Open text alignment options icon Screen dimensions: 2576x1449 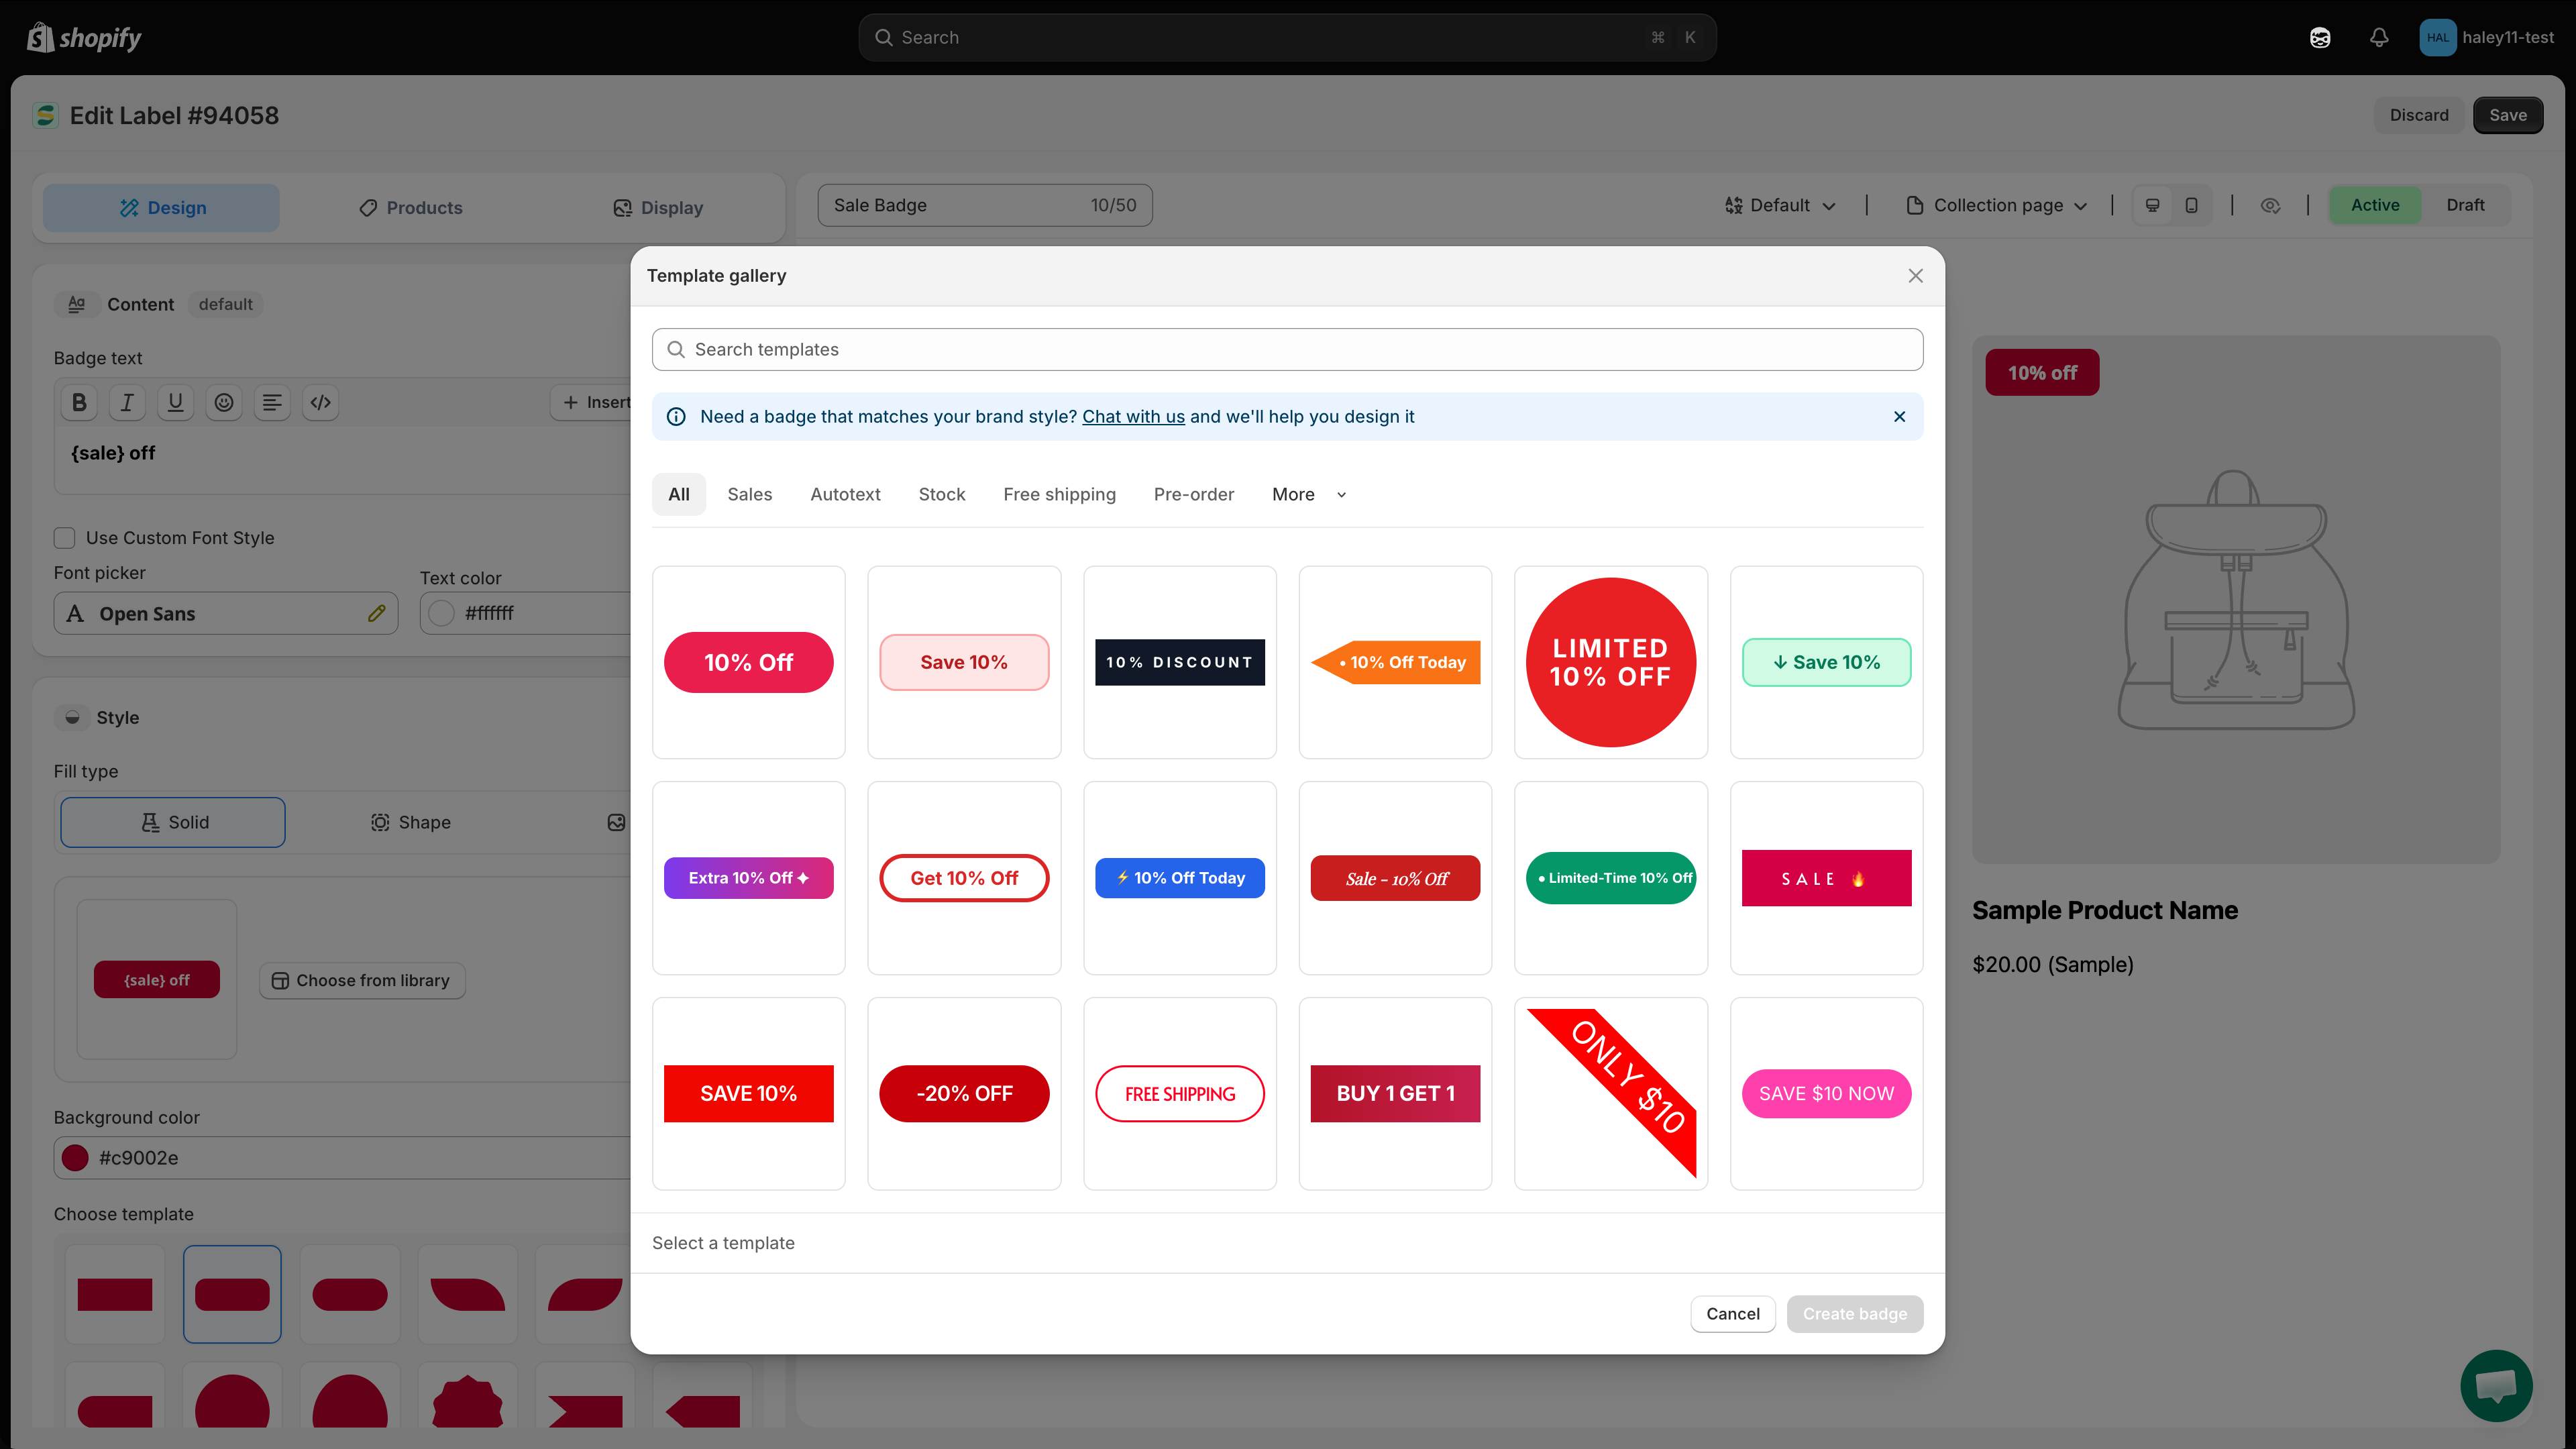coord(272,402)
